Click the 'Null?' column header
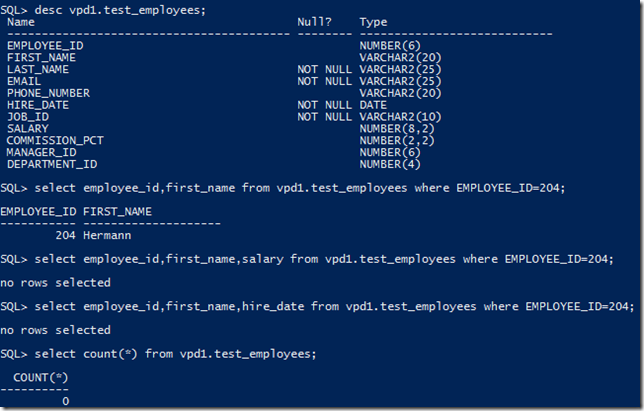Viewport: 644px width, 411px height. [314, 22]
